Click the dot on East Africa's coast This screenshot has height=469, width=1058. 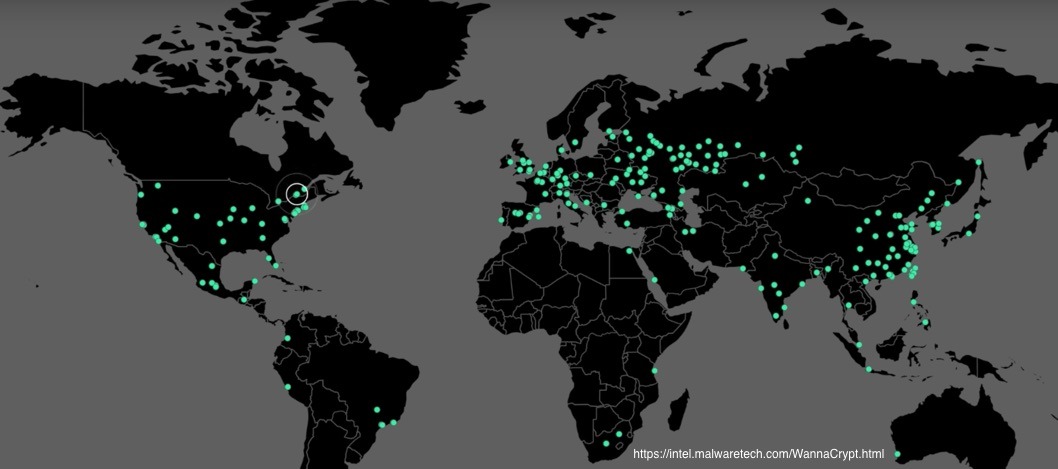point(655,371)
